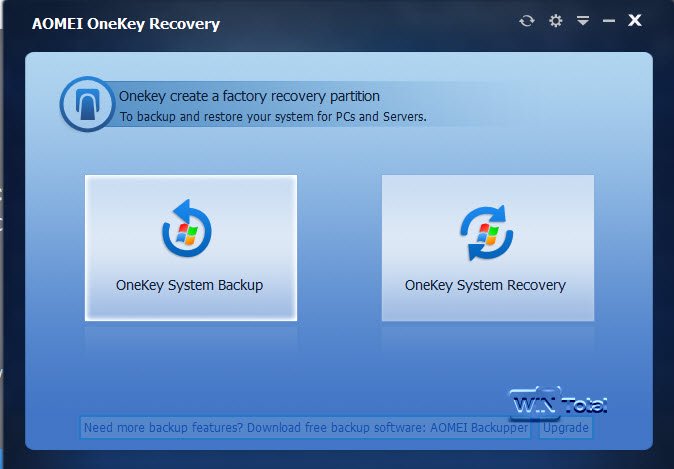674x469 pixels.
Task: Click the OneKey System Backup button
Action: 191,248
